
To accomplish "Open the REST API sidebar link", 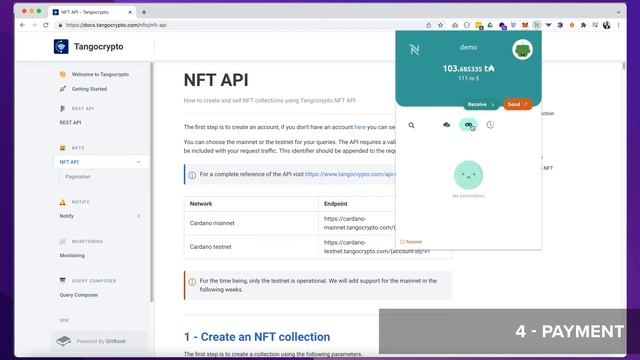I will 70,122.
